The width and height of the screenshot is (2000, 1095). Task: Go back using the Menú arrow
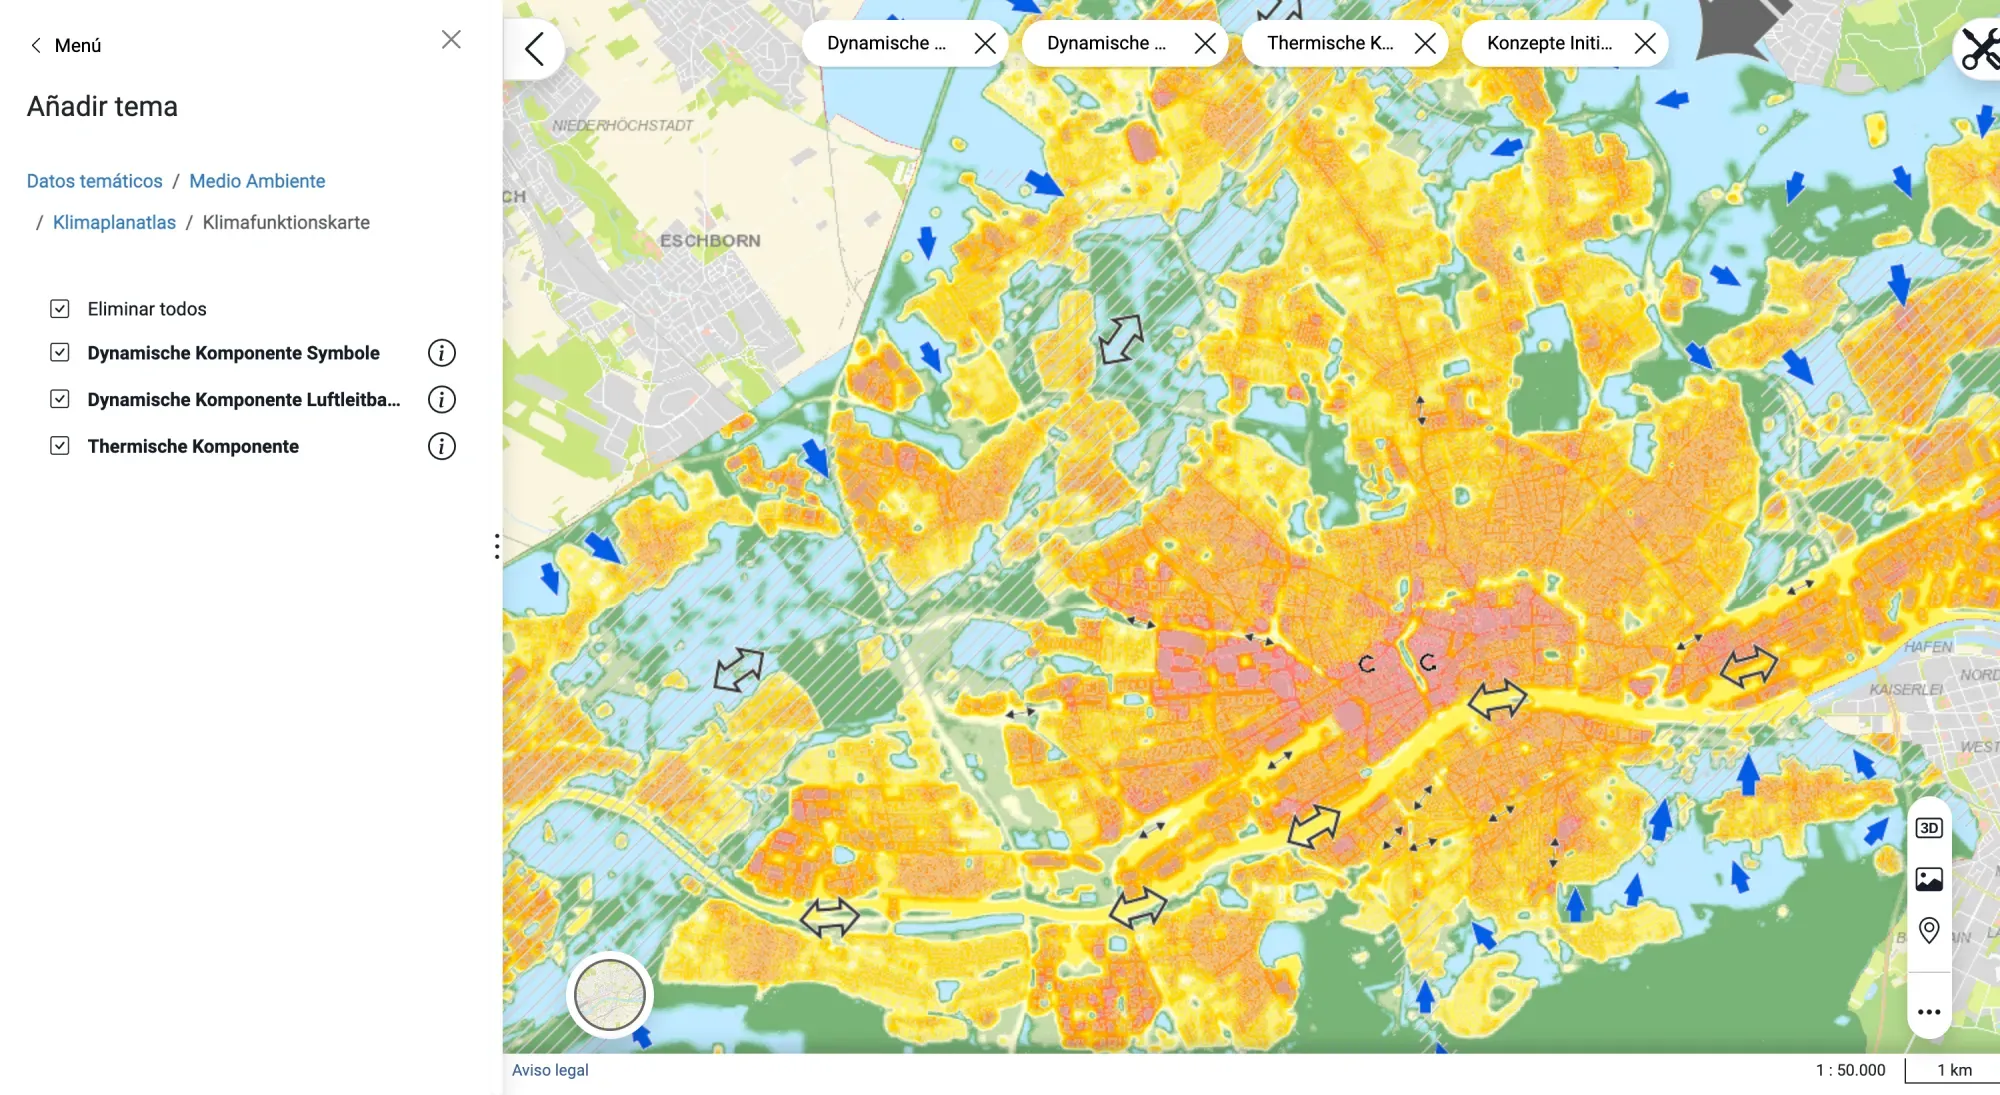pos(36,45)
